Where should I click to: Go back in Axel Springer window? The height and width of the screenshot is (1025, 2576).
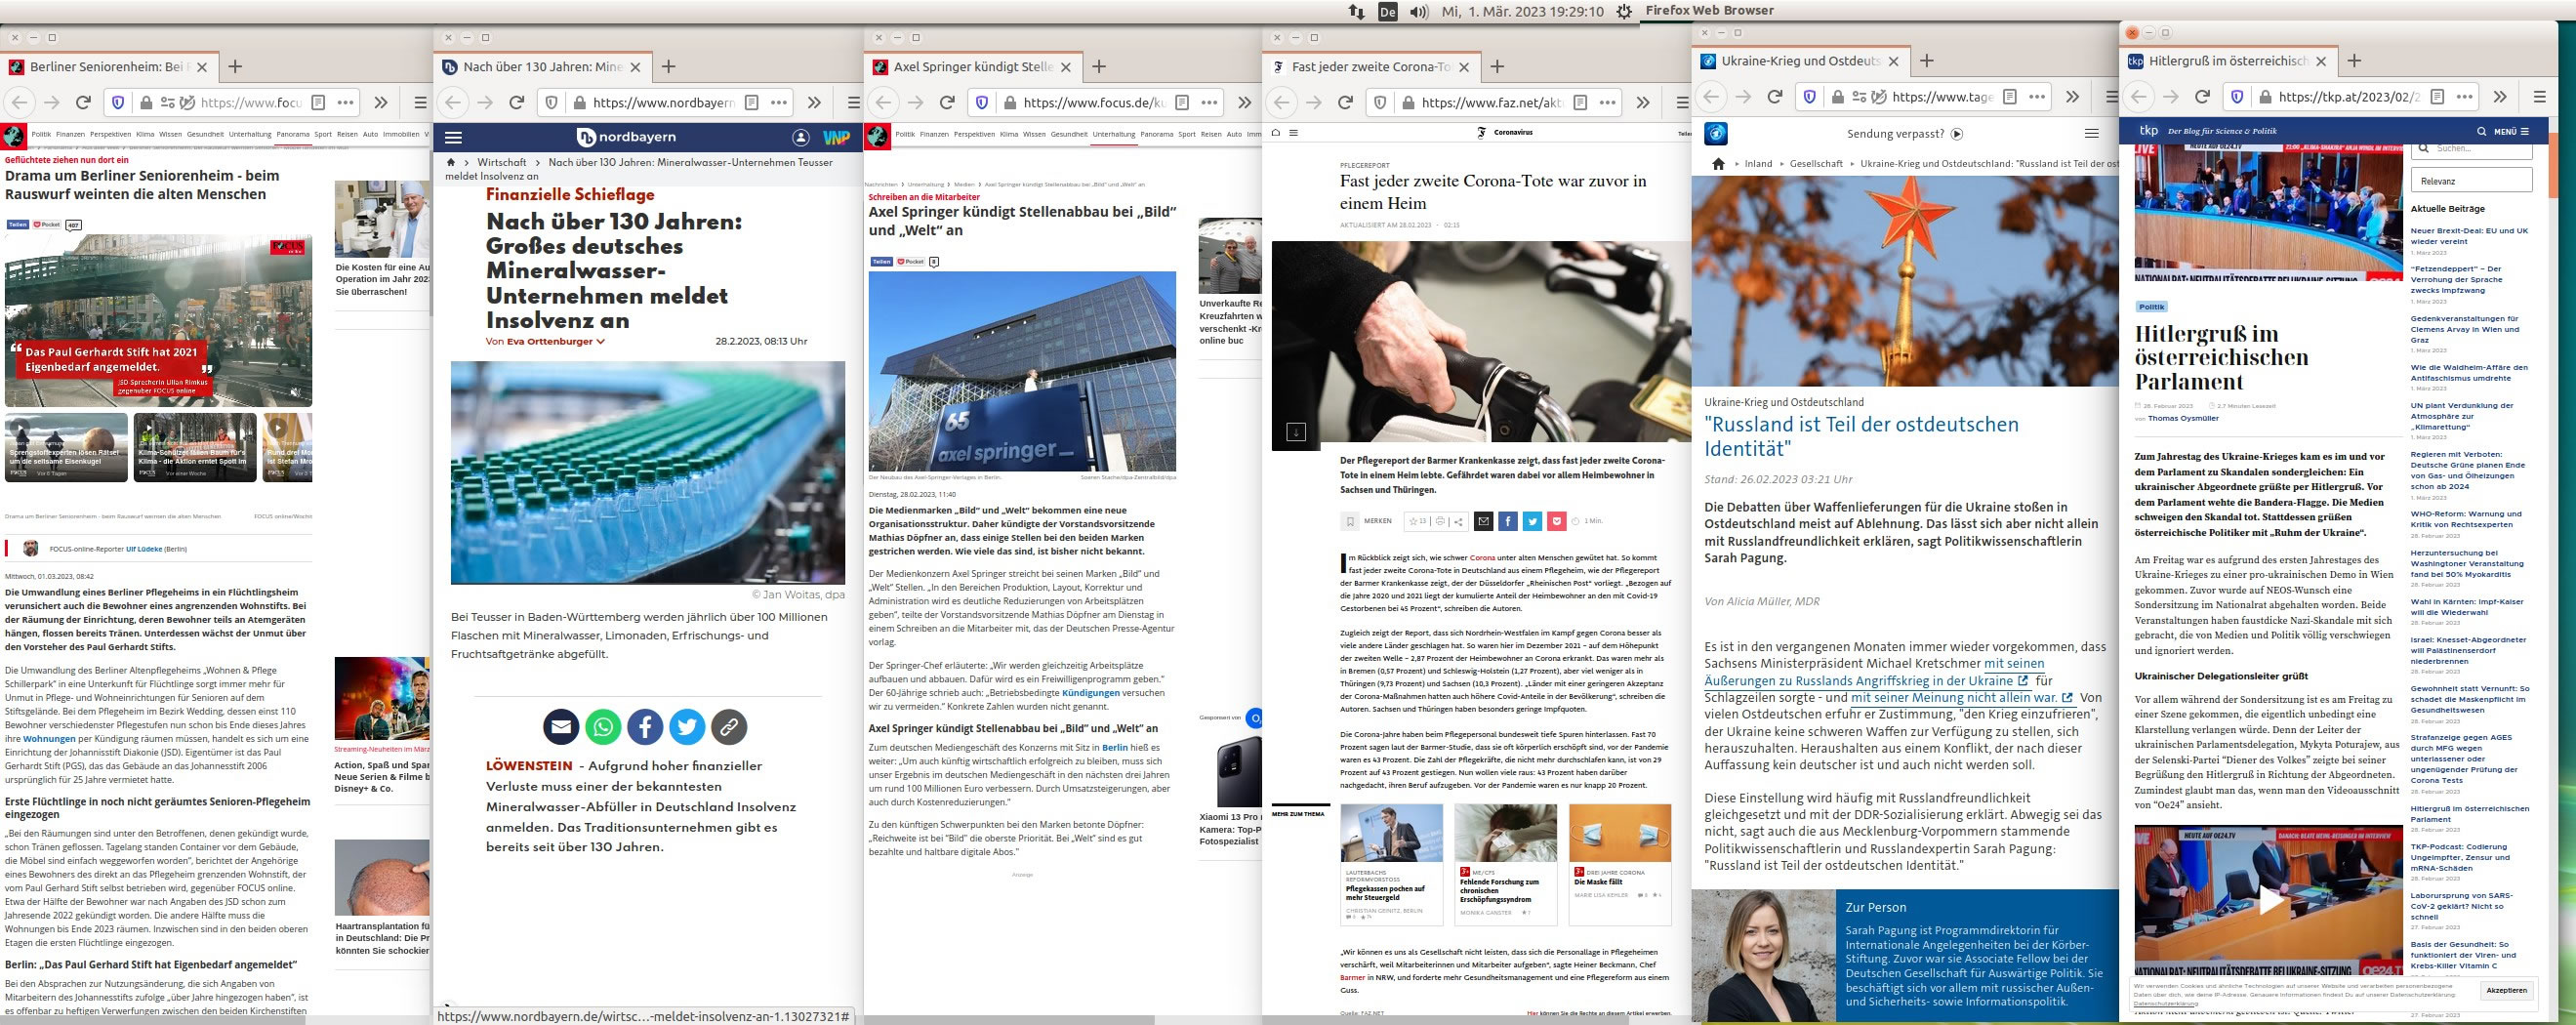(883, 102)
